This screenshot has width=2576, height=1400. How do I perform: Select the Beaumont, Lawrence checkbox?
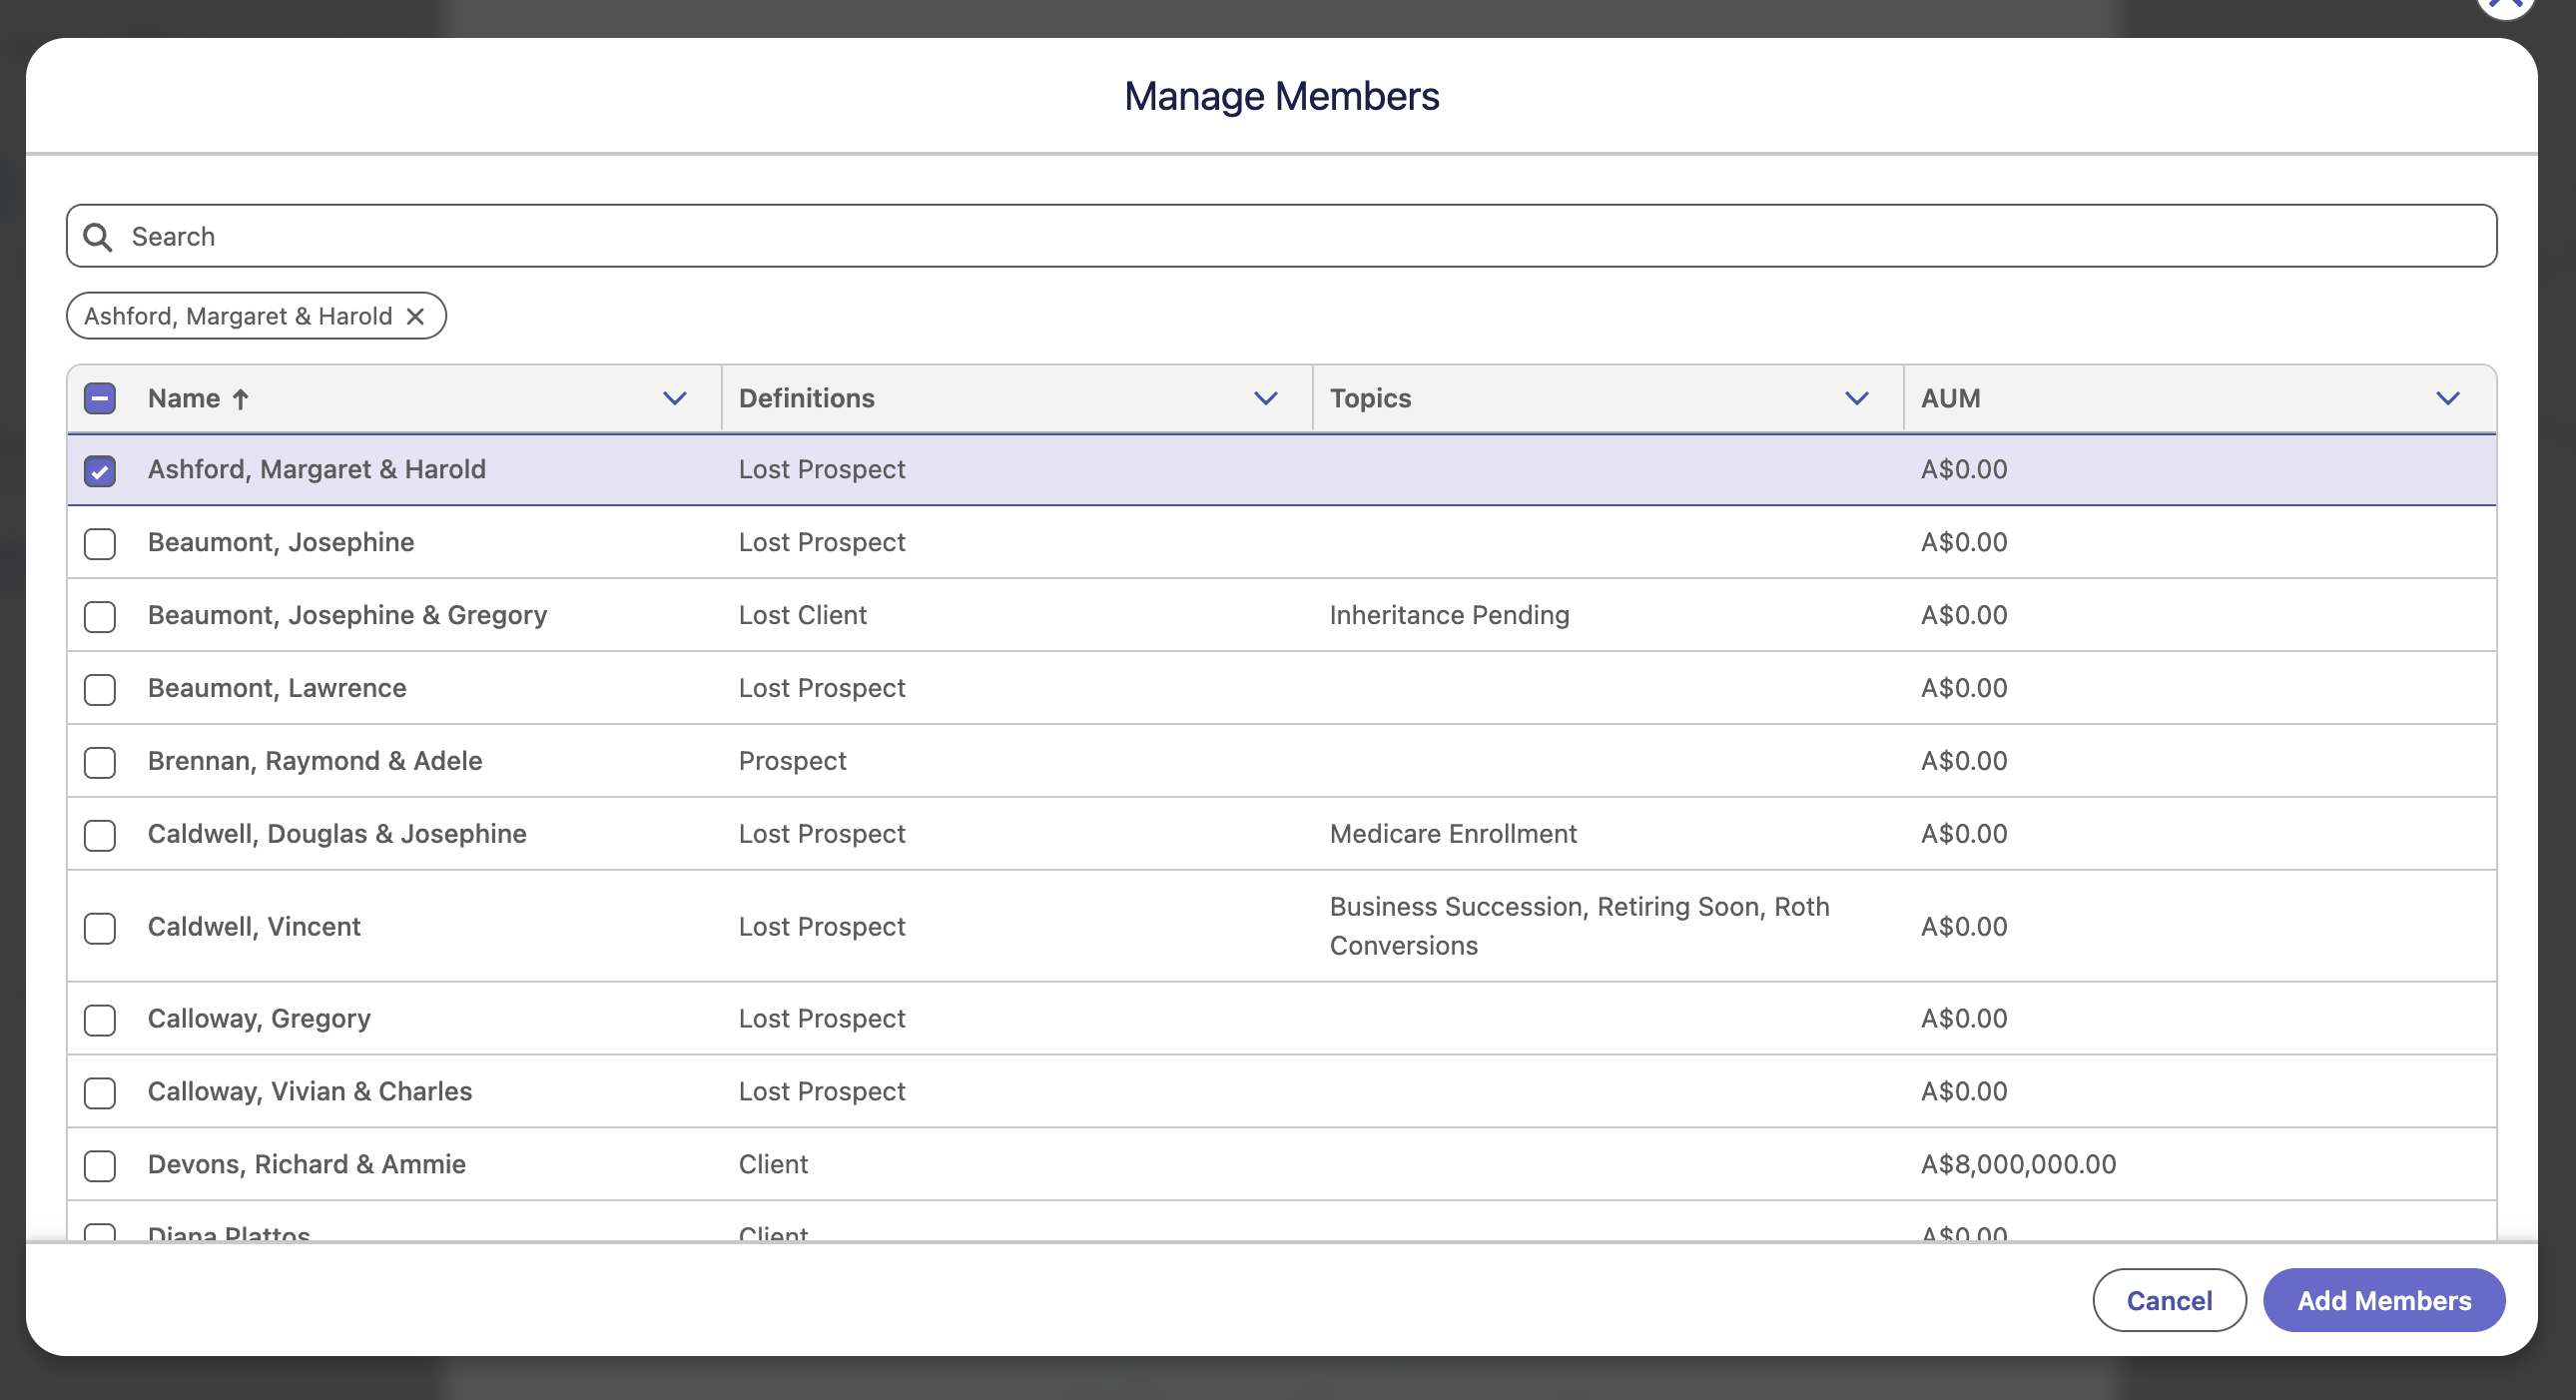pos(100,690)
